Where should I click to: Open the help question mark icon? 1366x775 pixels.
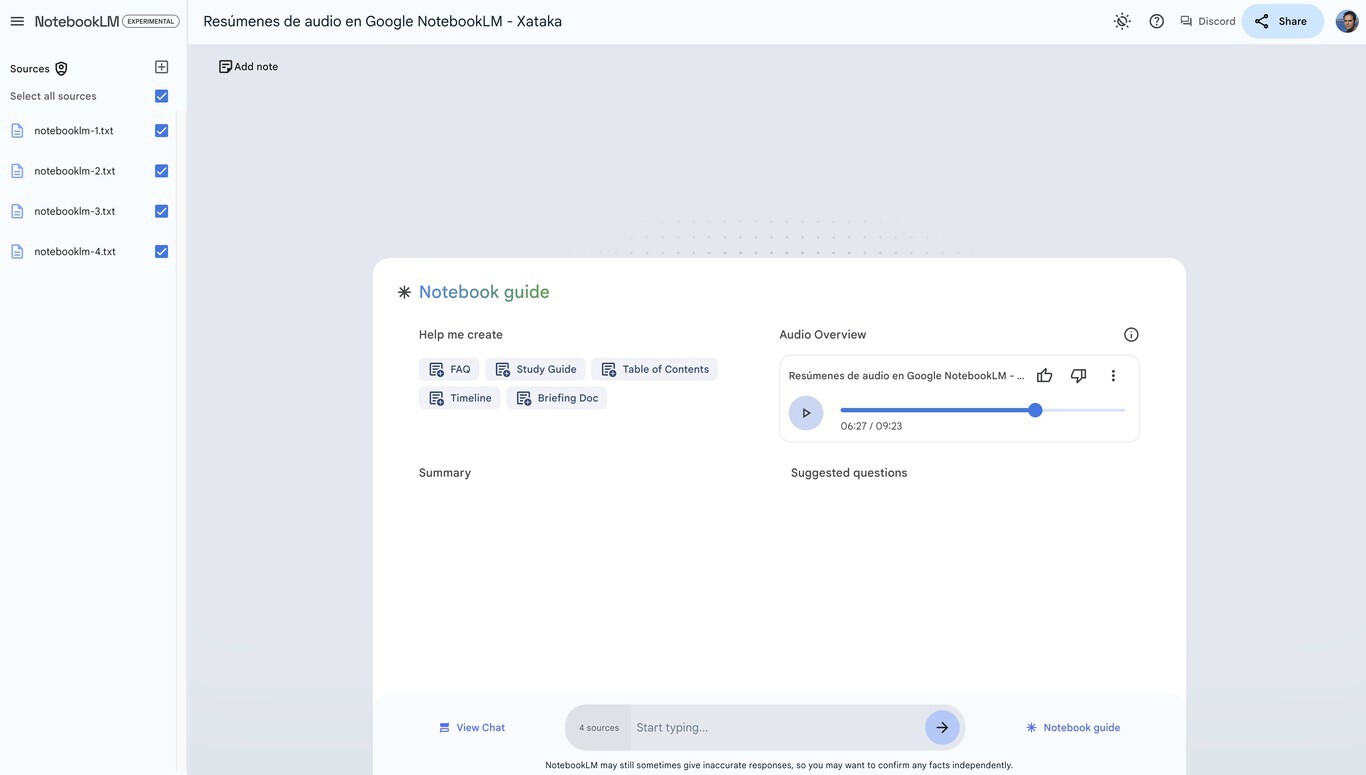[1157, 21]
